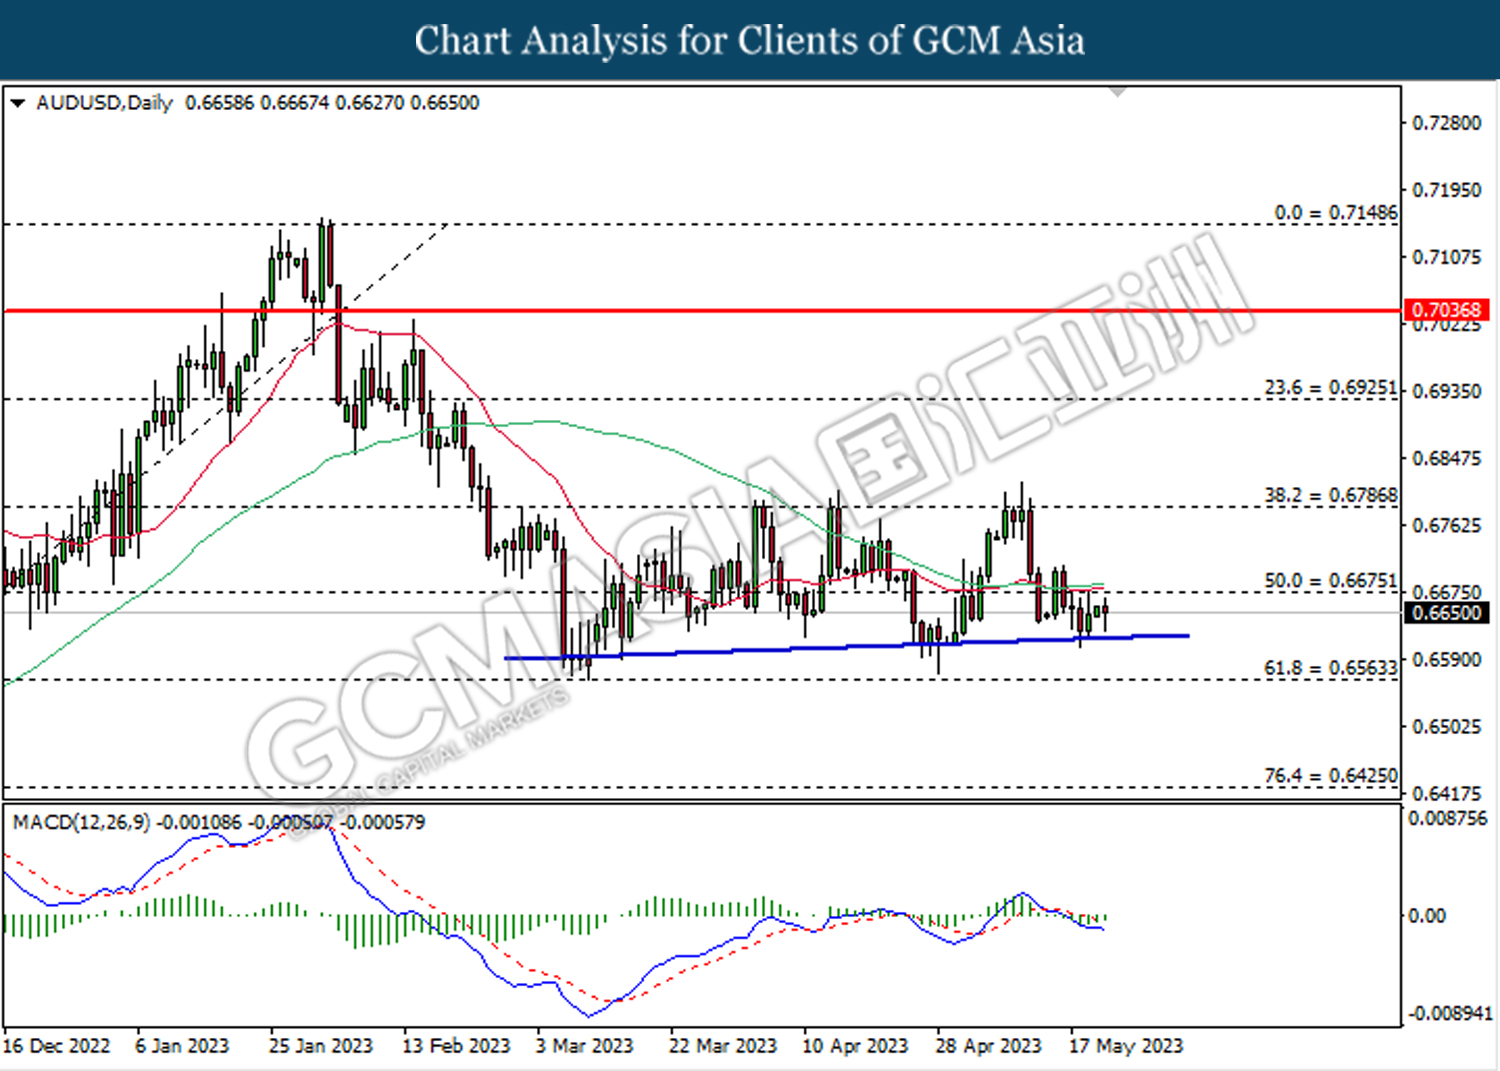Click the 0.68475 price axis value

(x=1446, y=458)
